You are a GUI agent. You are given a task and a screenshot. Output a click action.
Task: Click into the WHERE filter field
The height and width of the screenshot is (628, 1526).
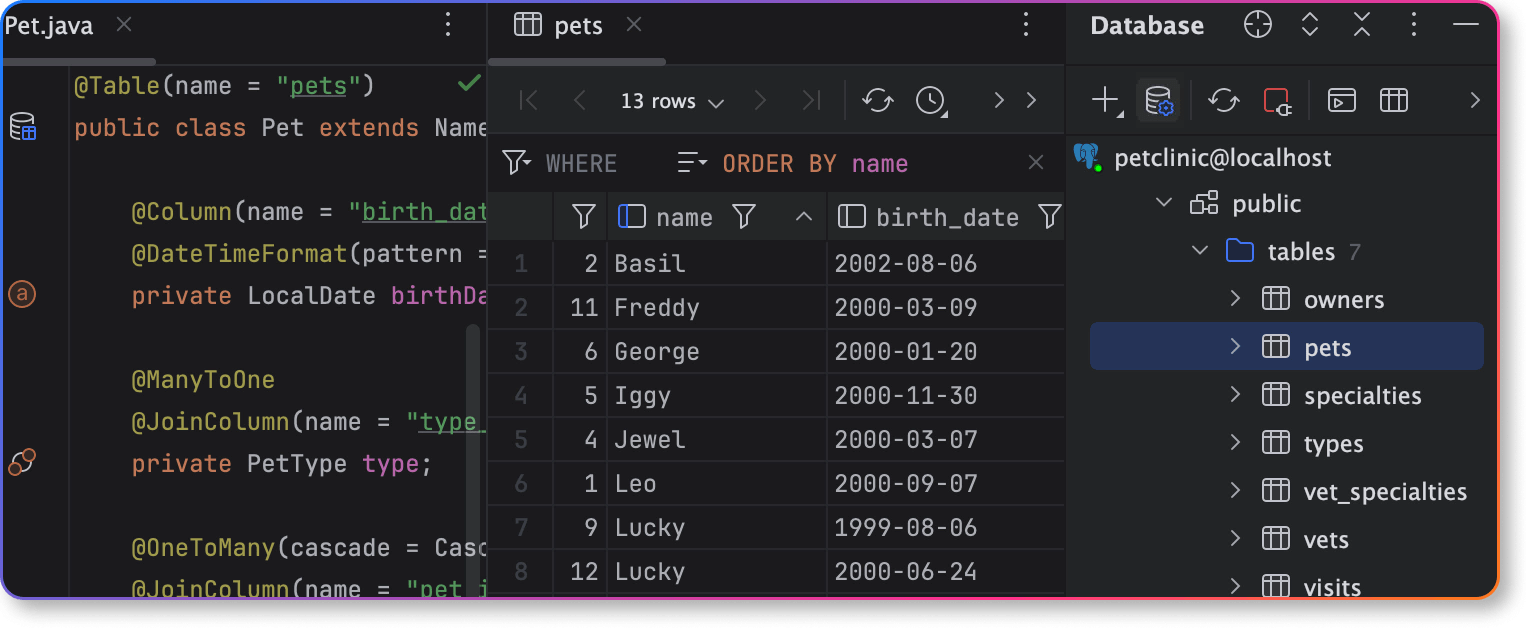click(x=582, y=163)
